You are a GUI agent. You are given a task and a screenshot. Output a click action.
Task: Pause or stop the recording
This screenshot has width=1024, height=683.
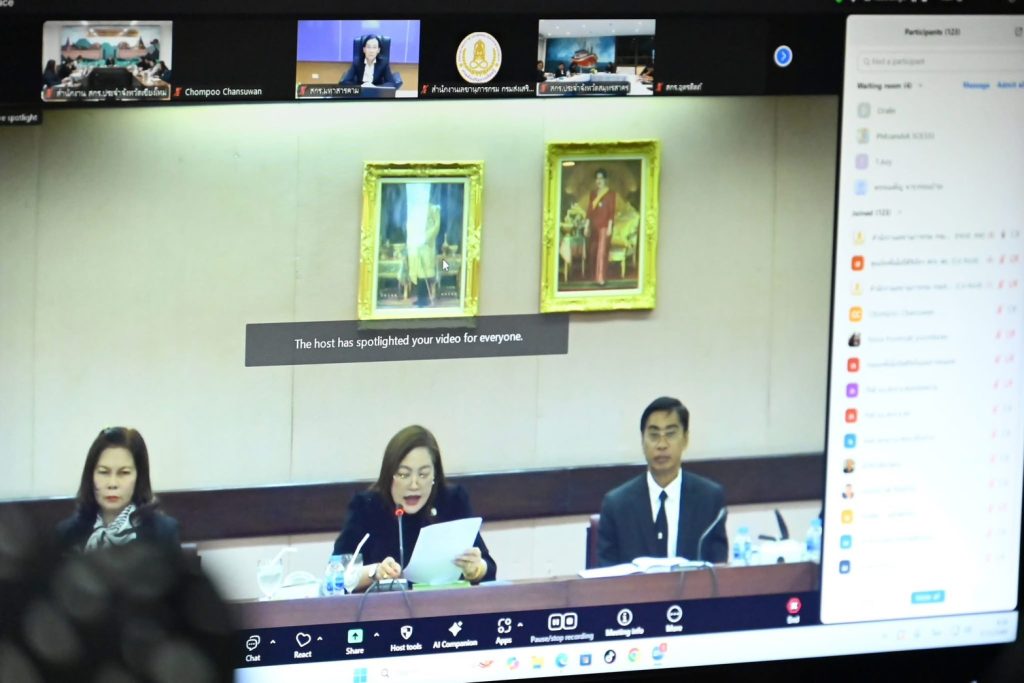(x=563, y=622)
